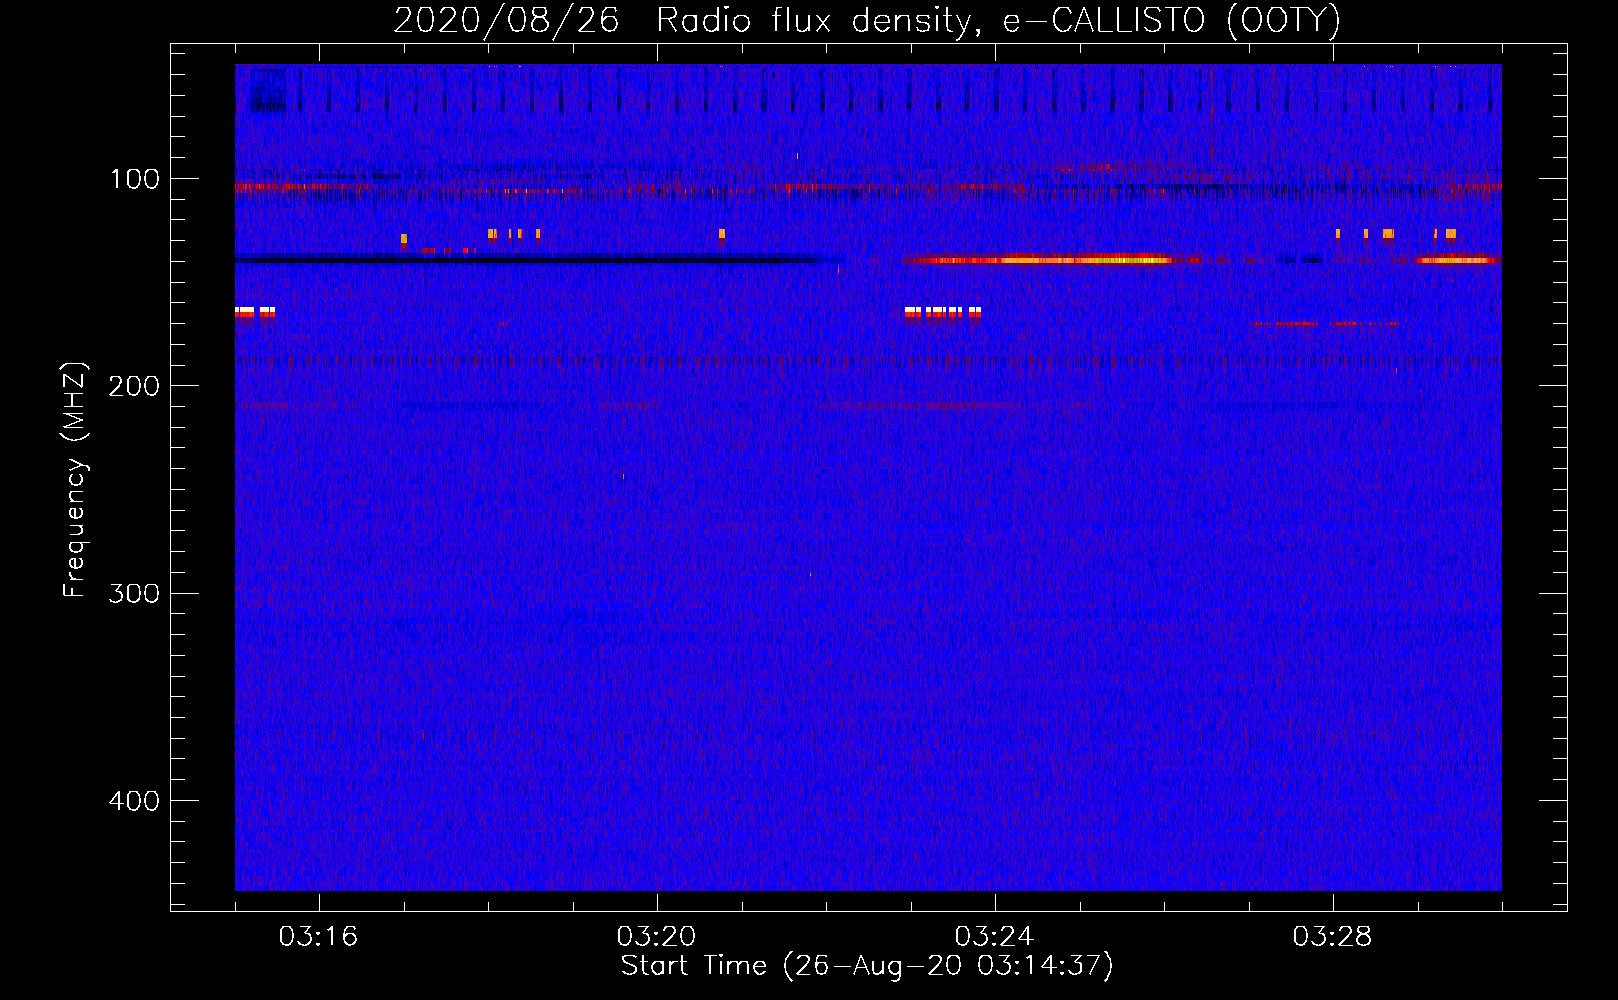The height and width of the screenshot is (1000, 1618).
Task: Click the '03:24' time tick label
Action: 994,937
